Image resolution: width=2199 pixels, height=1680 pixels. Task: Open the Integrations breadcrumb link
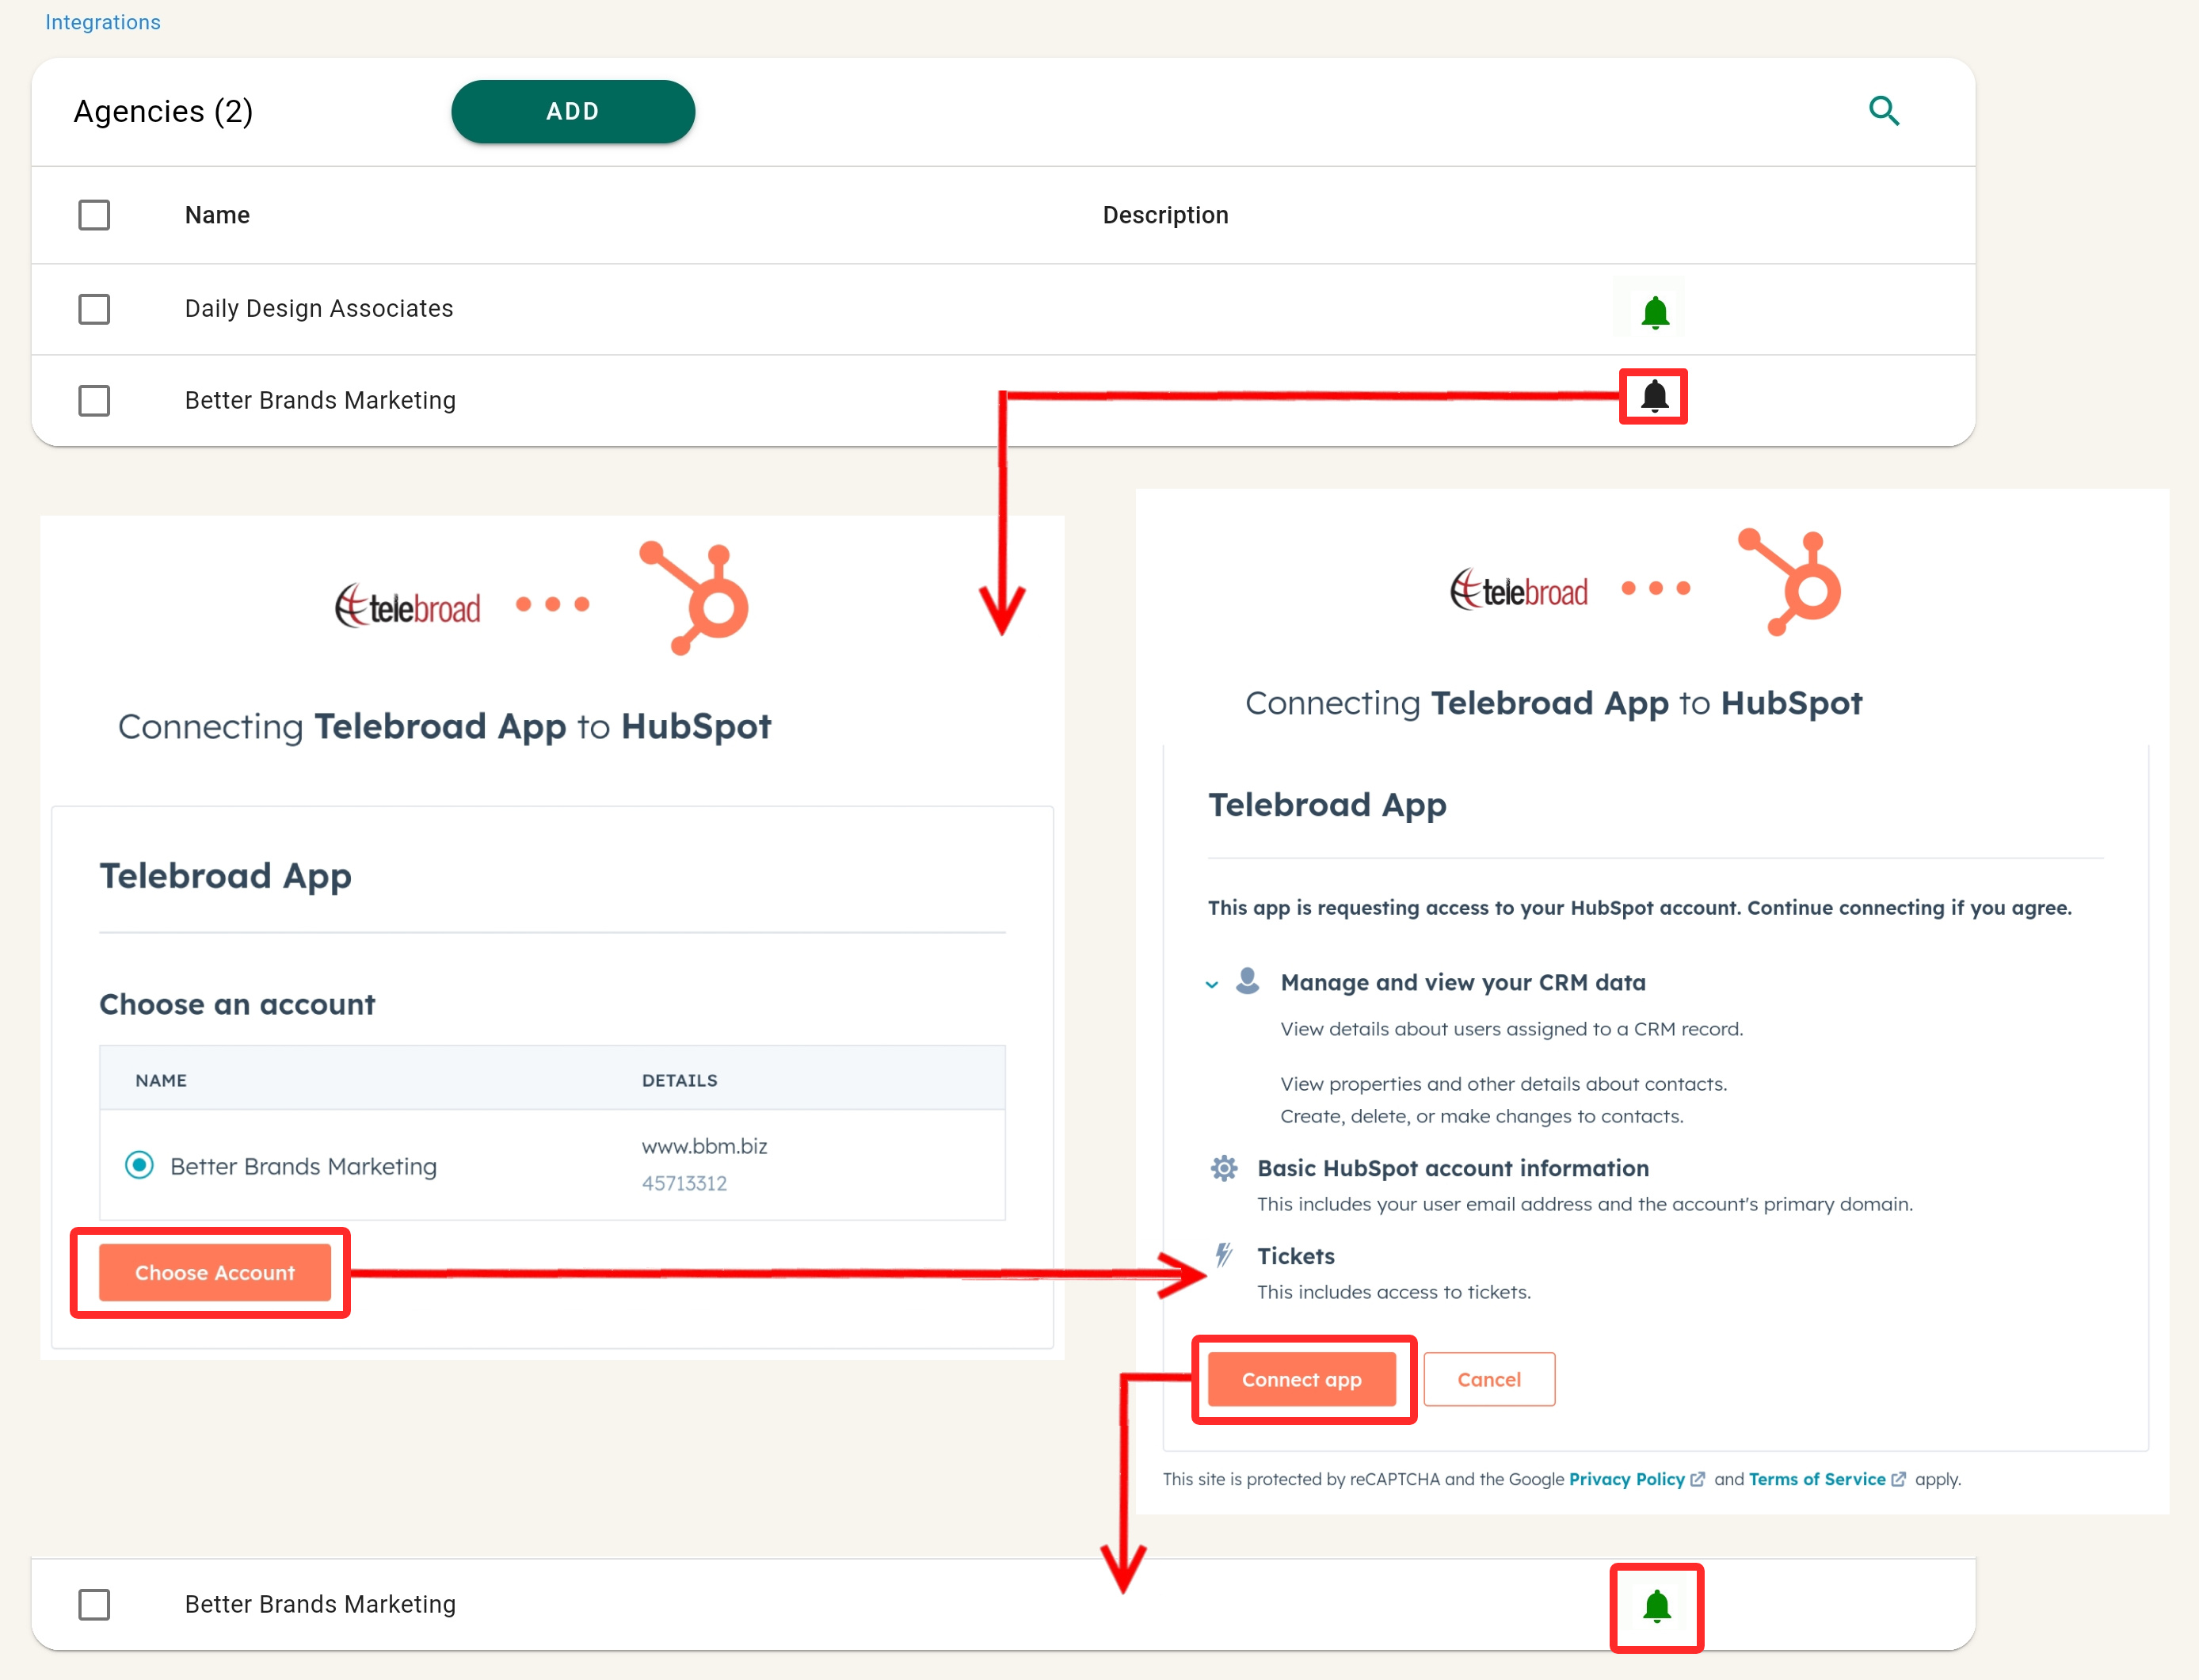tap(102, 22)
